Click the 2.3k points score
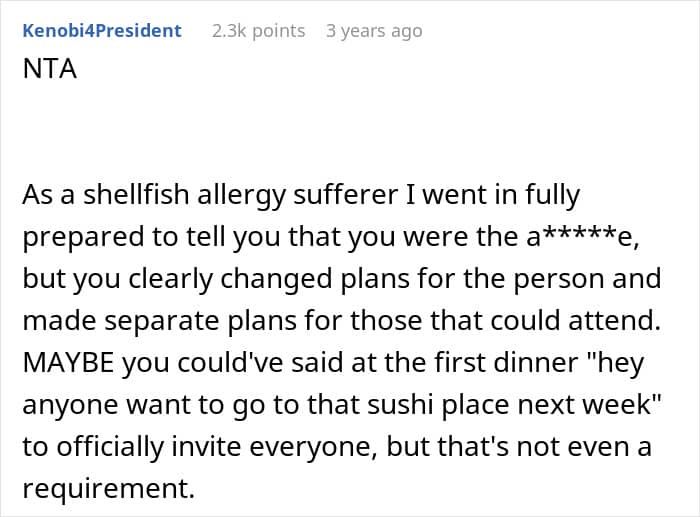700x517 pixels. 258,31
